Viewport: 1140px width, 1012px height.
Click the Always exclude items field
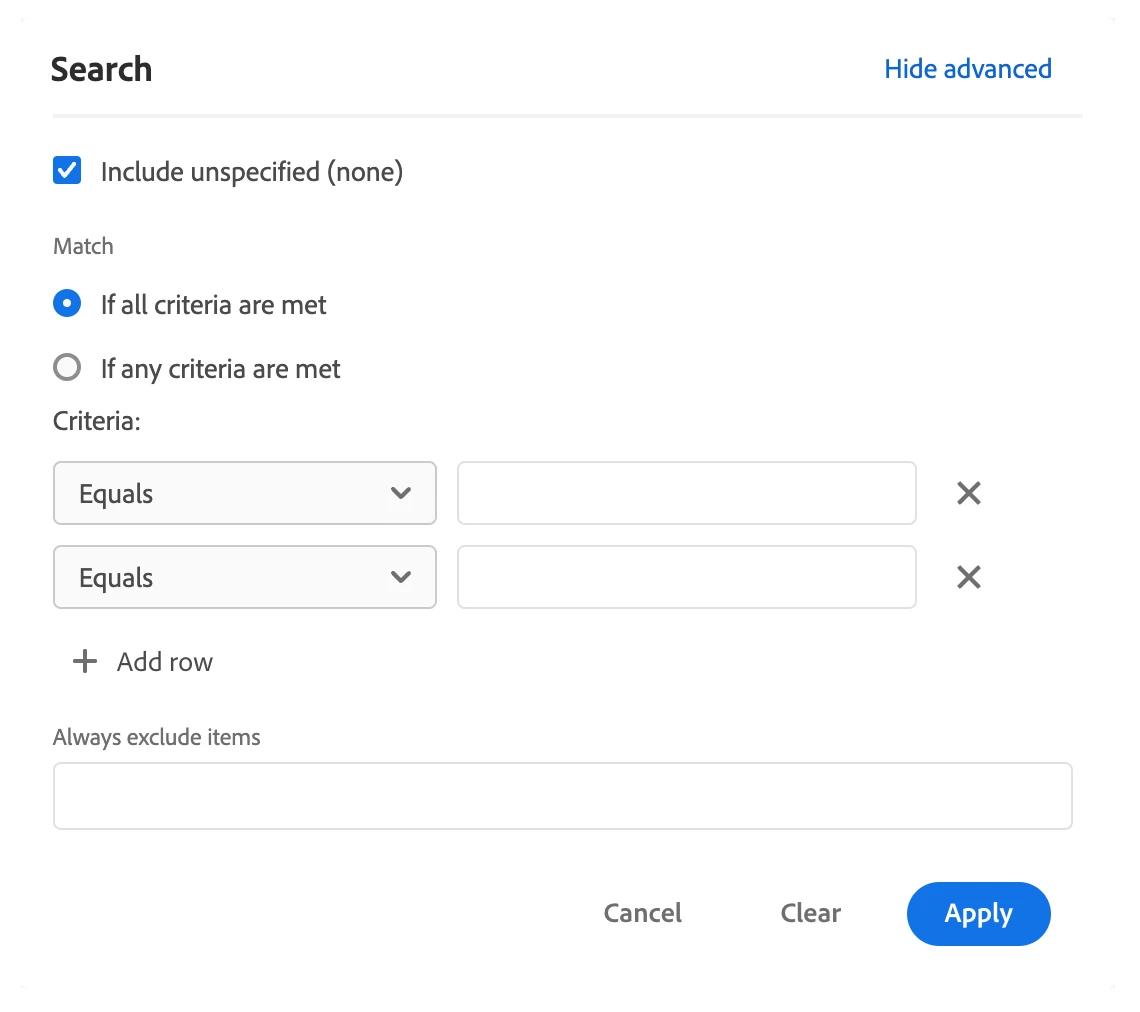(562, 796)
